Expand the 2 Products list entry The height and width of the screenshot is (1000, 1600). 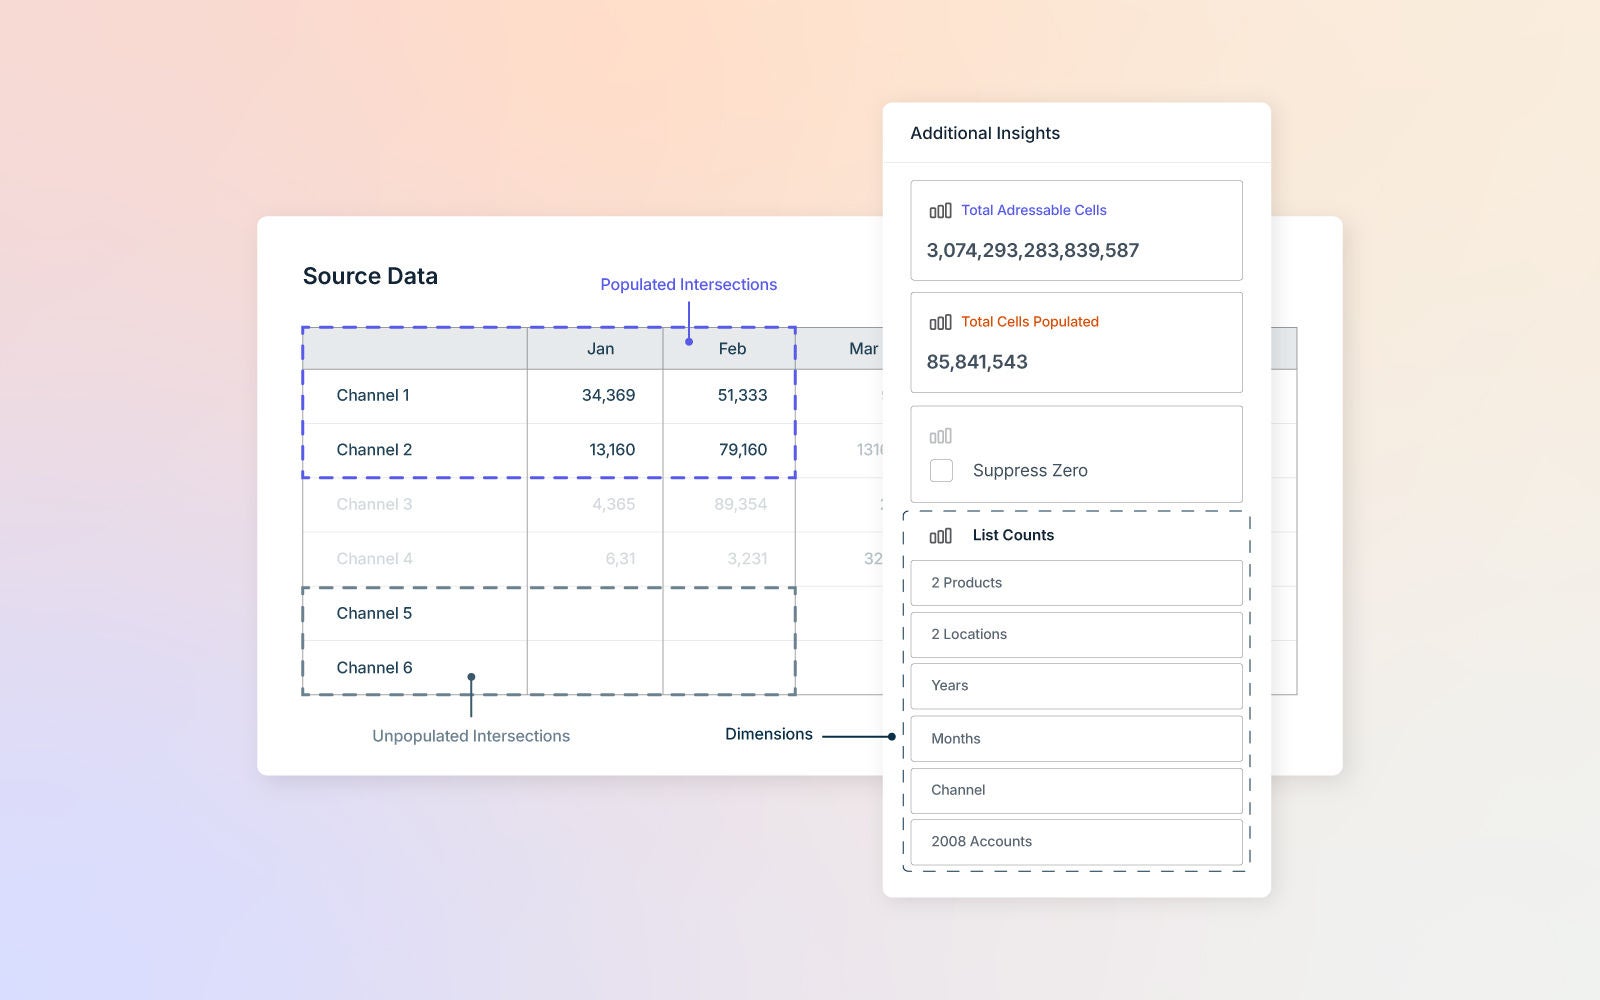(x=1076, y=582)
